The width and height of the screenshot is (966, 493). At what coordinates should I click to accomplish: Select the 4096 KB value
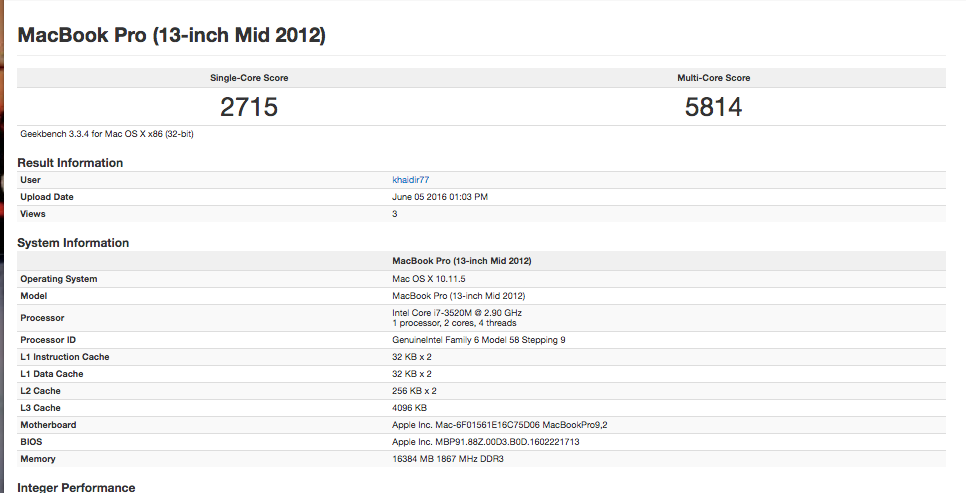point(409,408)
